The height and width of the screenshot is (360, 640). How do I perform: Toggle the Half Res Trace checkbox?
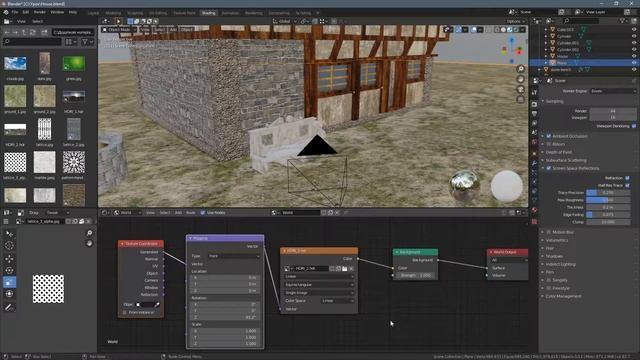pos(627,185)
